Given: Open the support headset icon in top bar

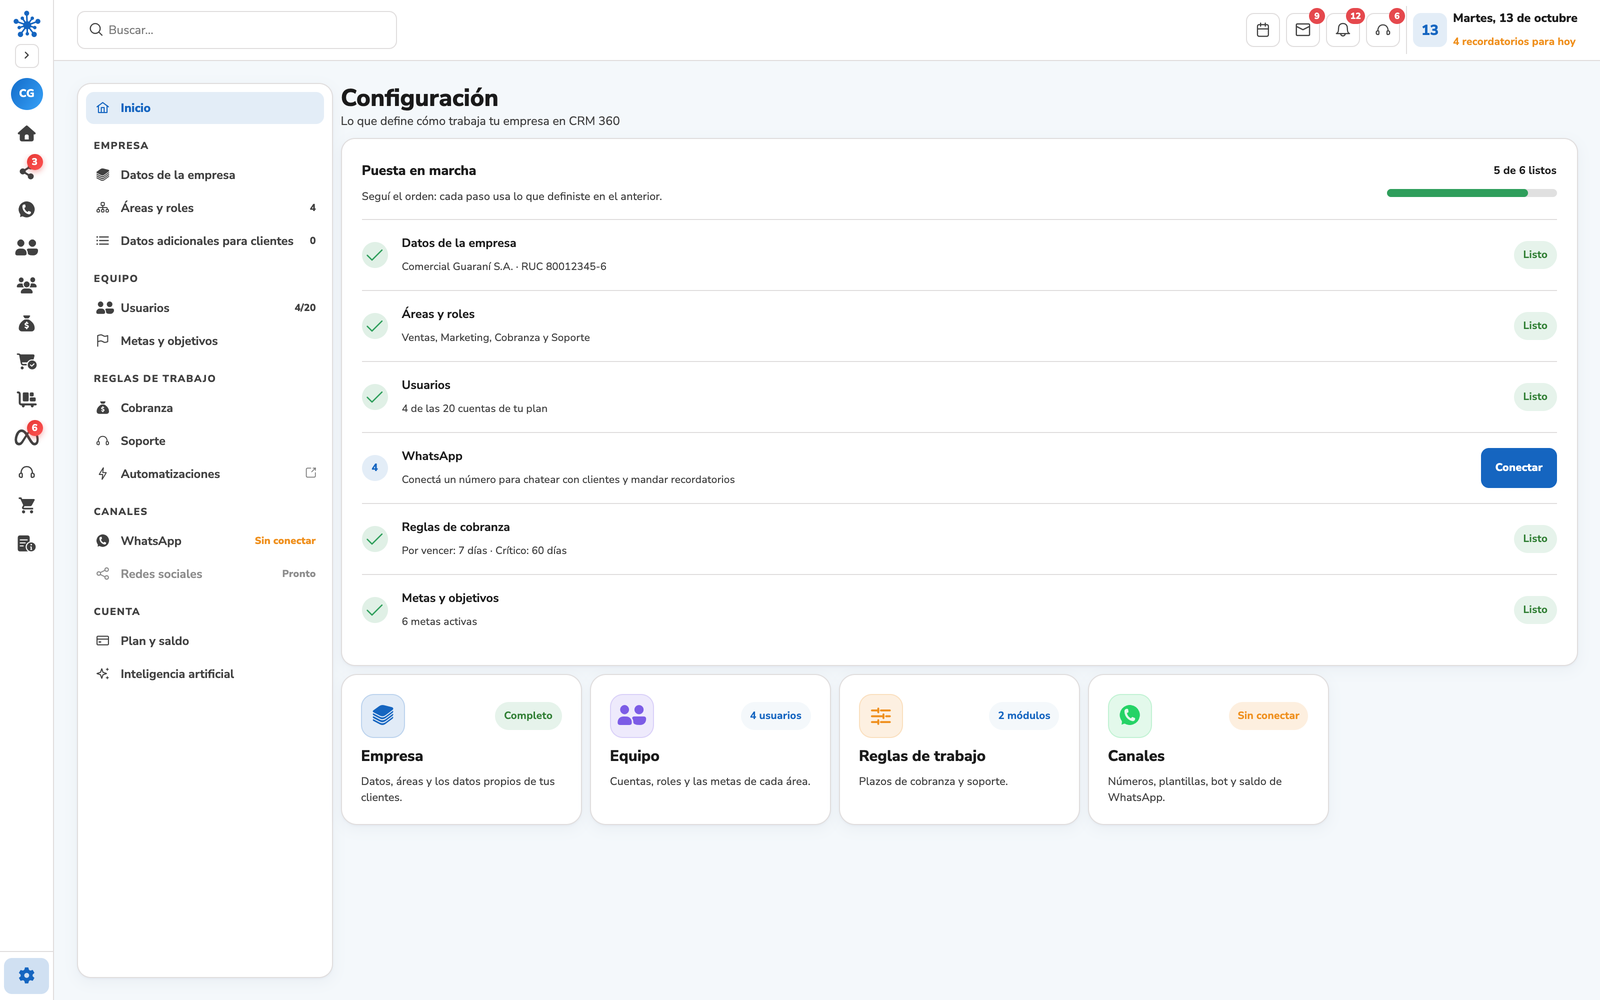Looking at the screenshot, I should coord(1383,30).
